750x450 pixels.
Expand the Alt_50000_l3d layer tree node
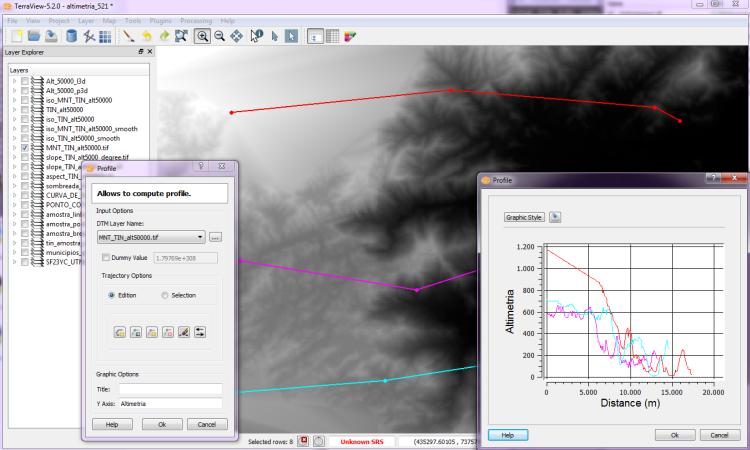point(14,81)
